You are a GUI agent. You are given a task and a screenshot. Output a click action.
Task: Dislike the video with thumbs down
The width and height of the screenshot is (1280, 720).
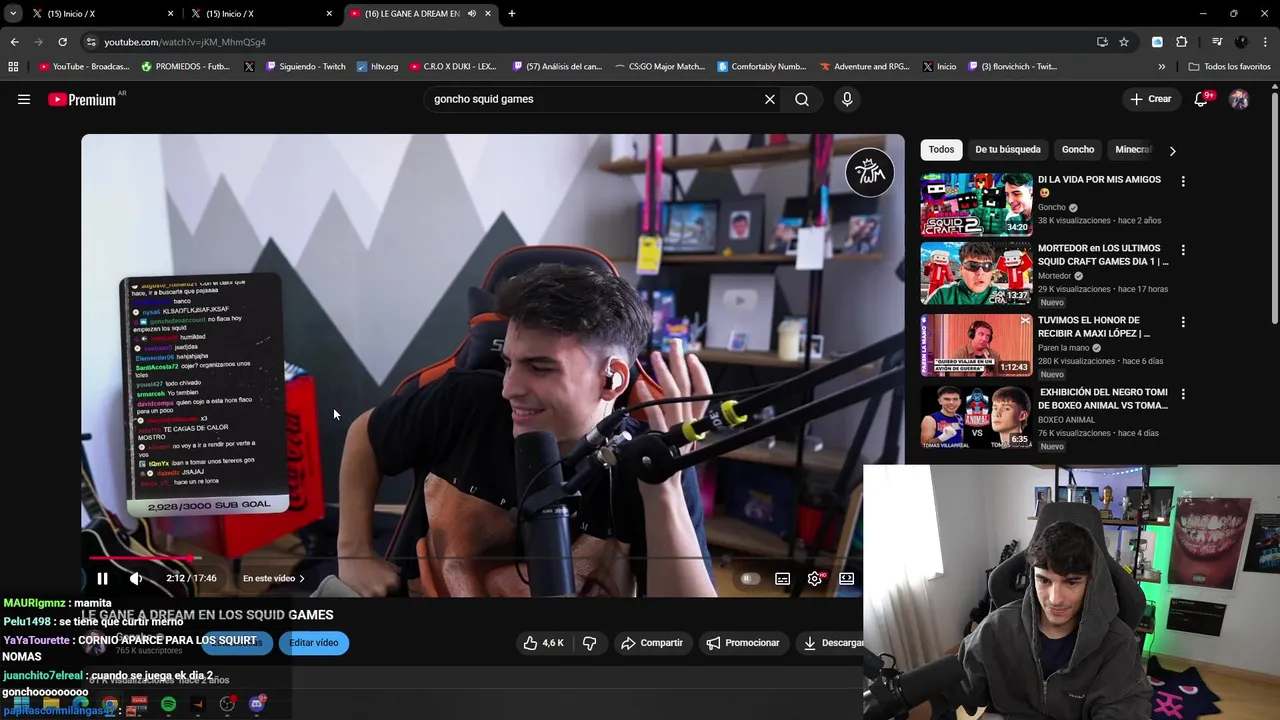pos(590,643)
